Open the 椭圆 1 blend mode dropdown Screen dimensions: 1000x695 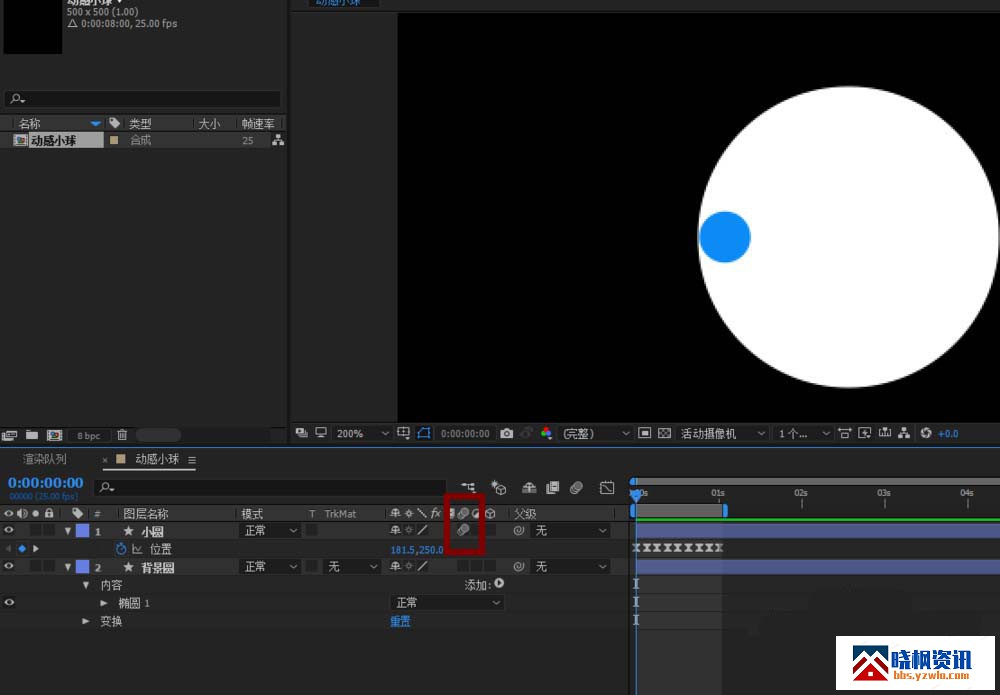[447, 603]
